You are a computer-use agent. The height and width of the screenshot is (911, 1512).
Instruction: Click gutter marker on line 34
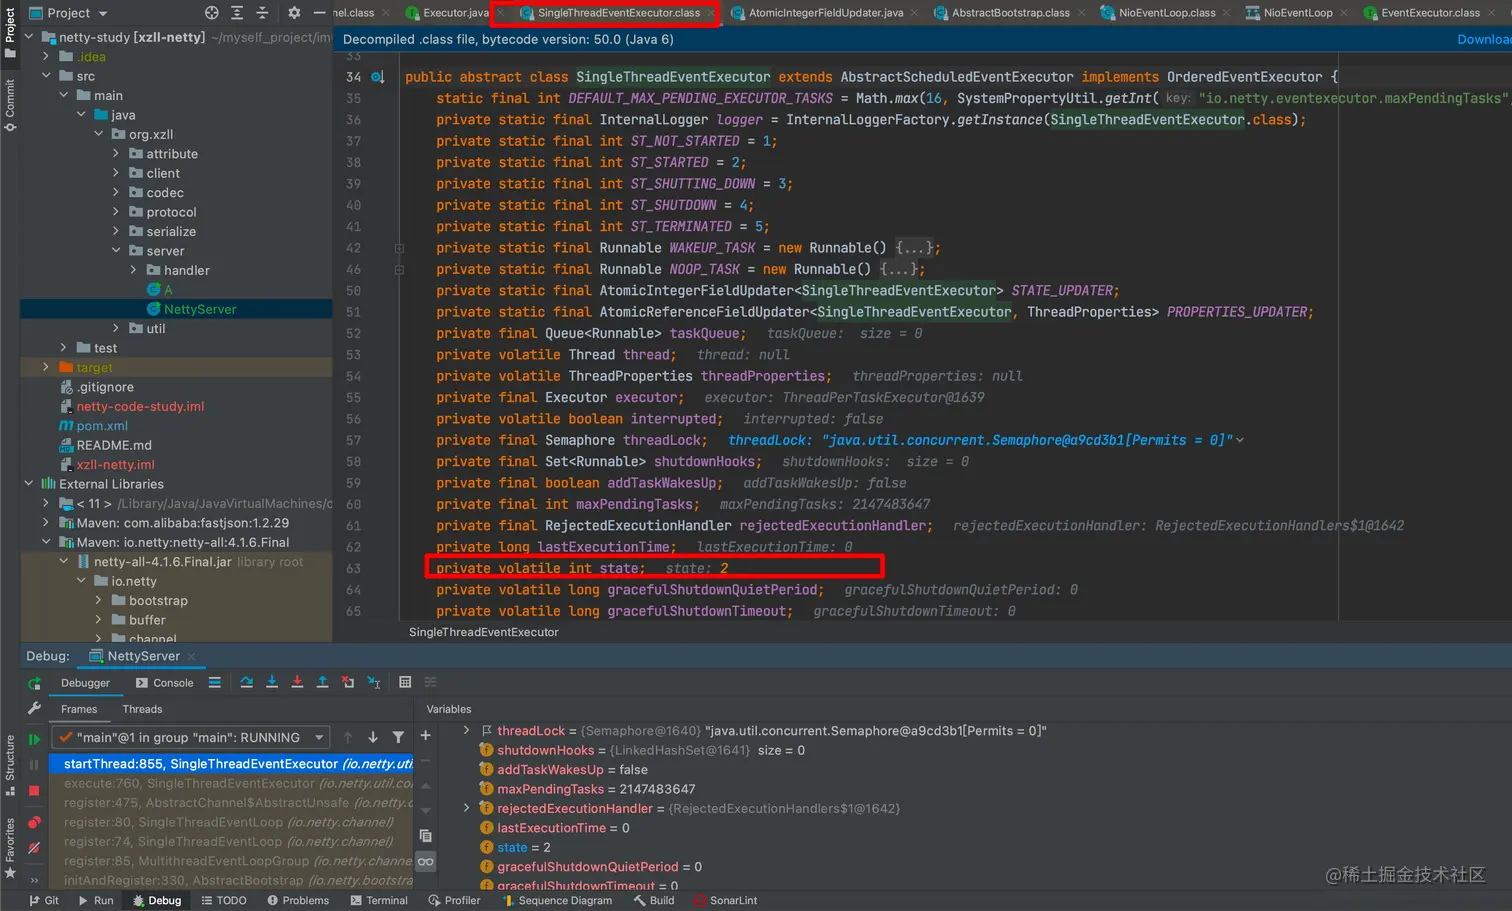click(378, 77)
